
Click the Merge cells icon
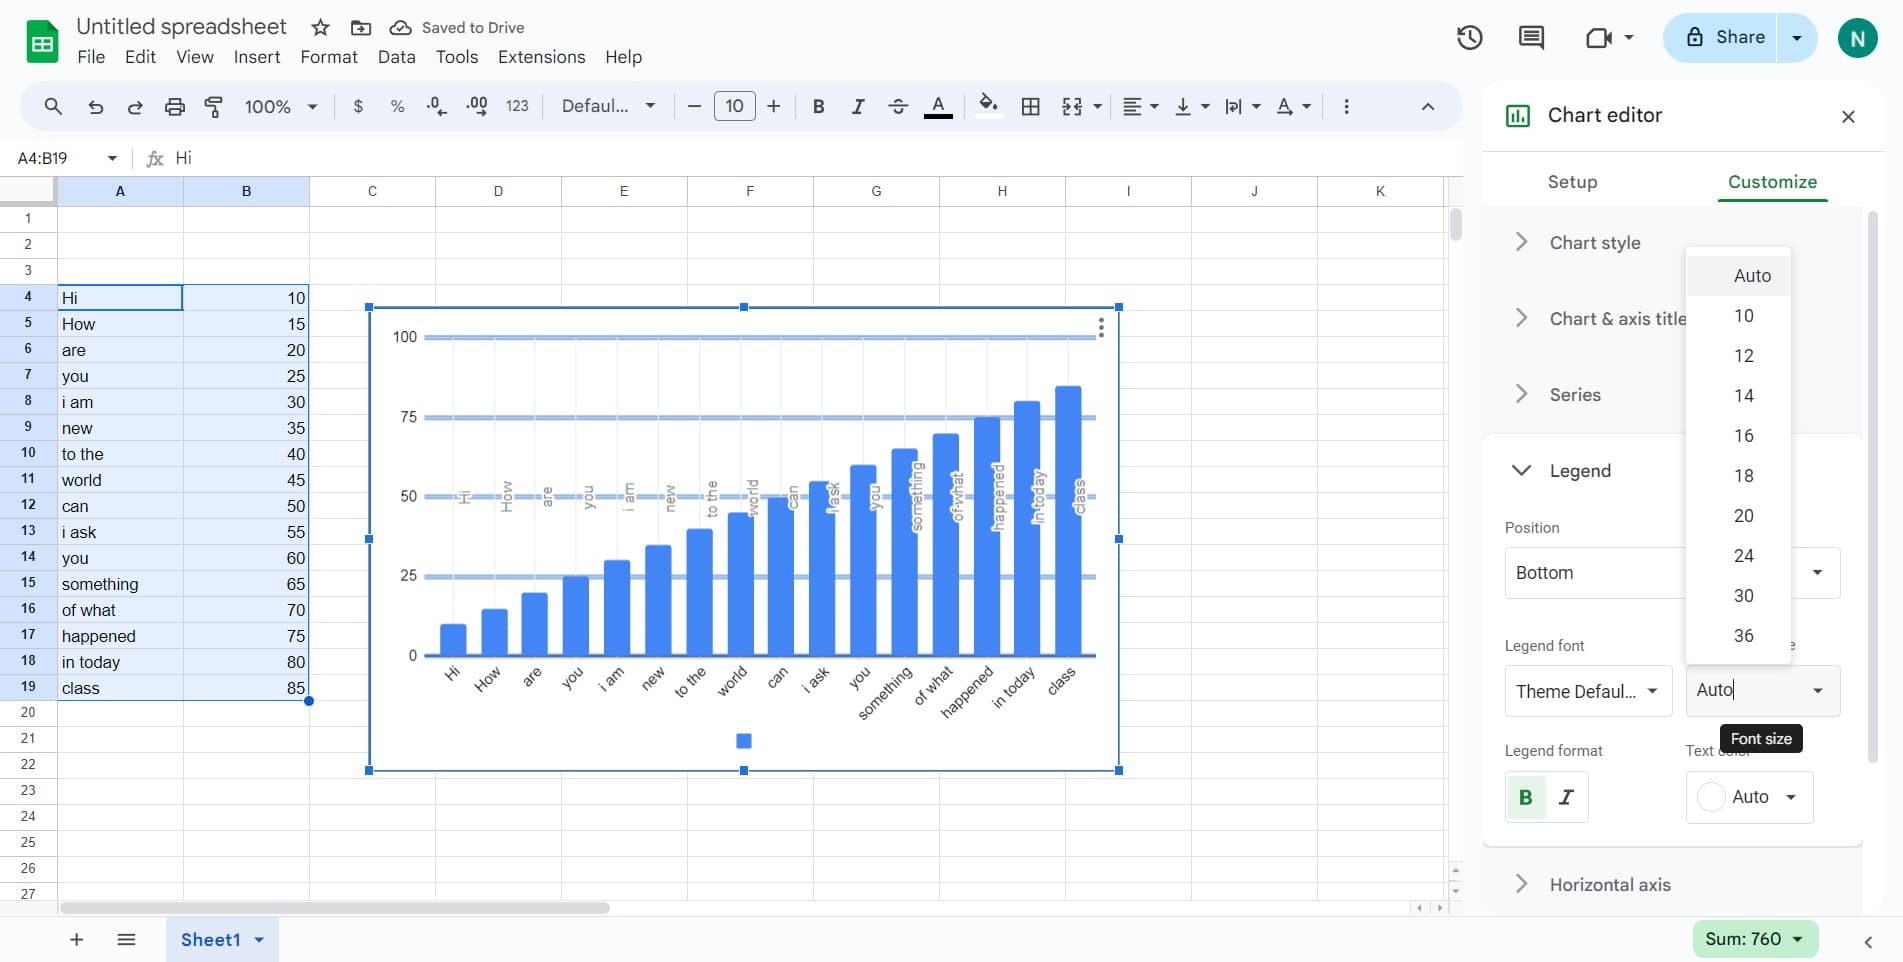coord(1072,106)
